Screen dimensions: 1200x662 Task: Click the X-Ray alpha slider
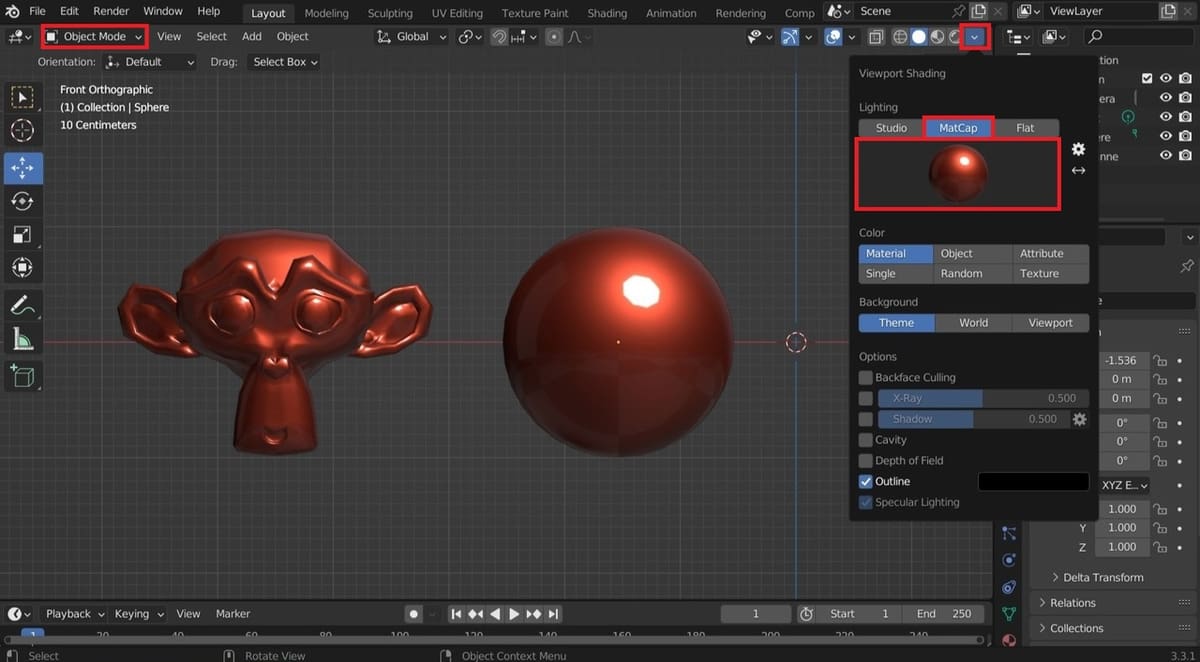pos(983,398)
